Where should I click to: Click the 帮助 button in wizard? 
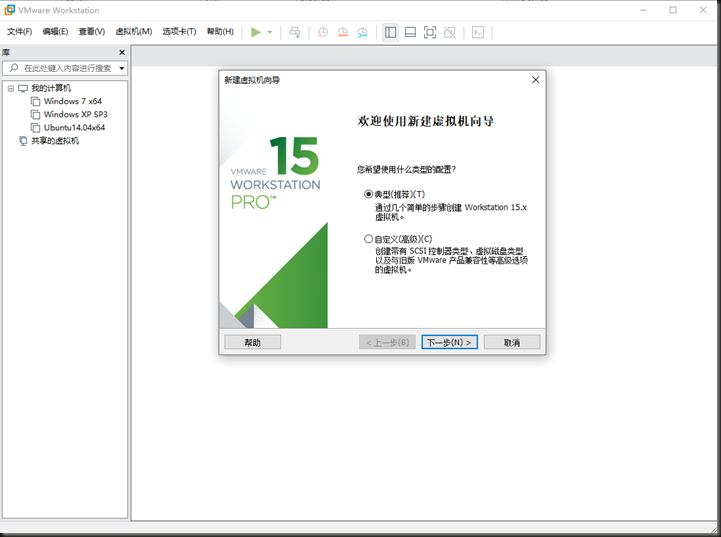tap(252, 342)
